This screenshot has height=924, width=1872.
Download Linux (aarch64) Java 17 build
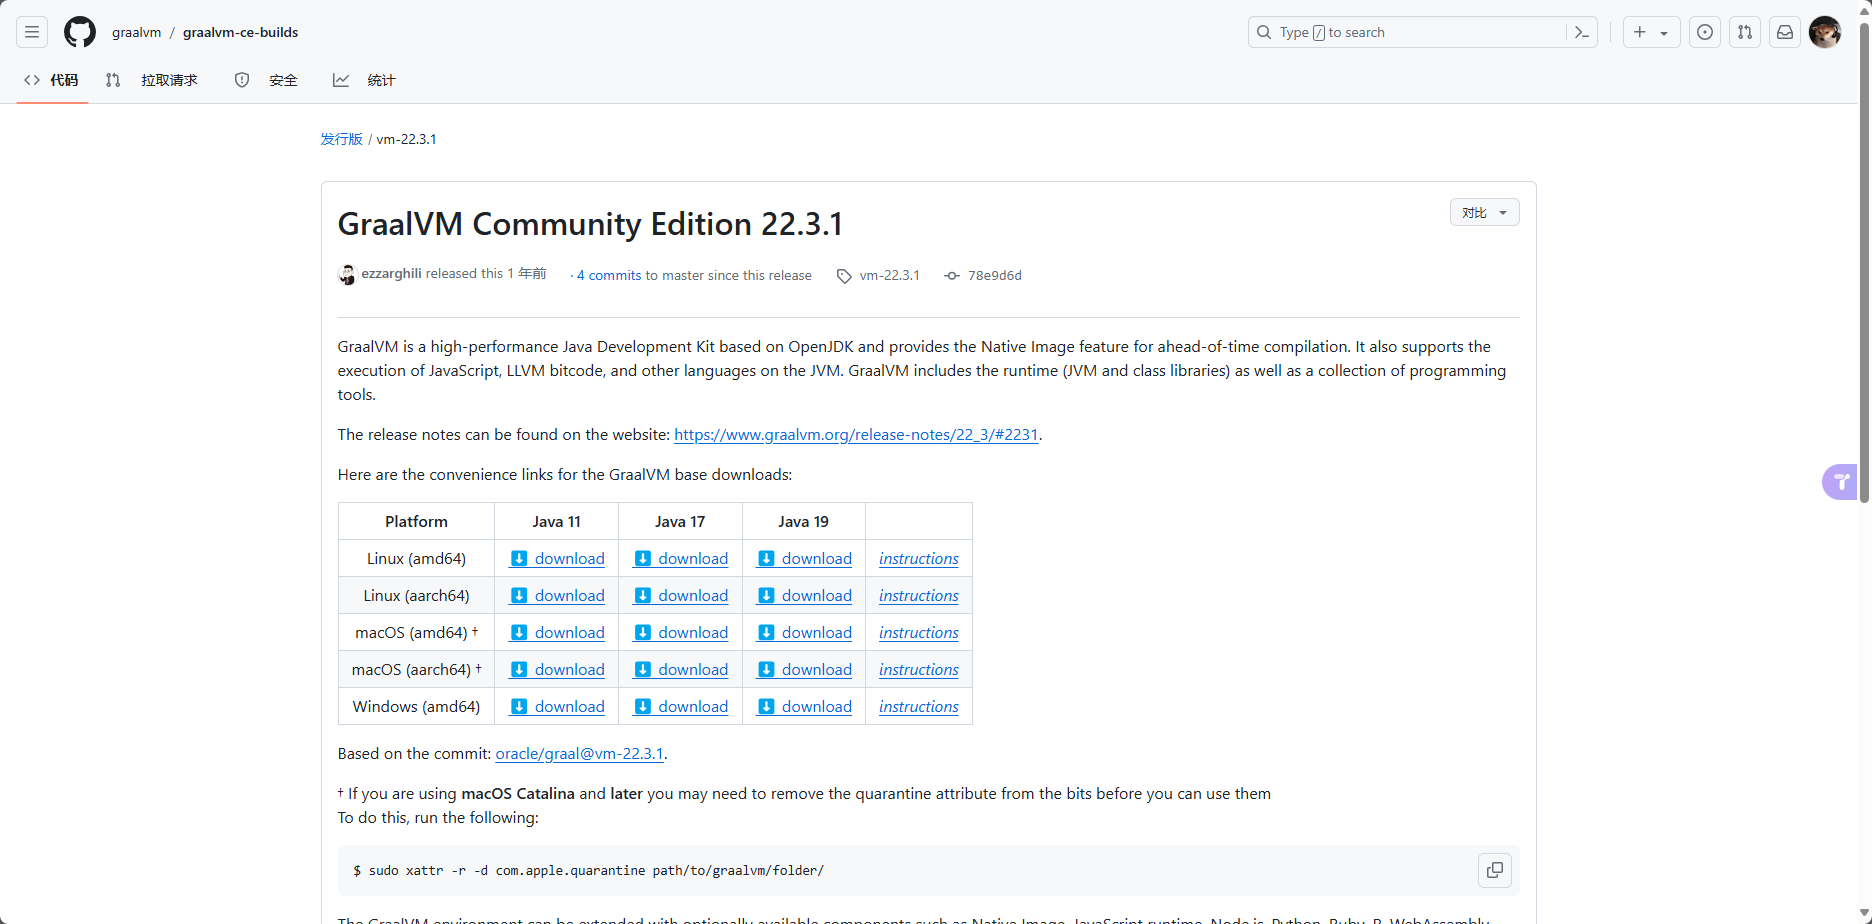[681, 596]
